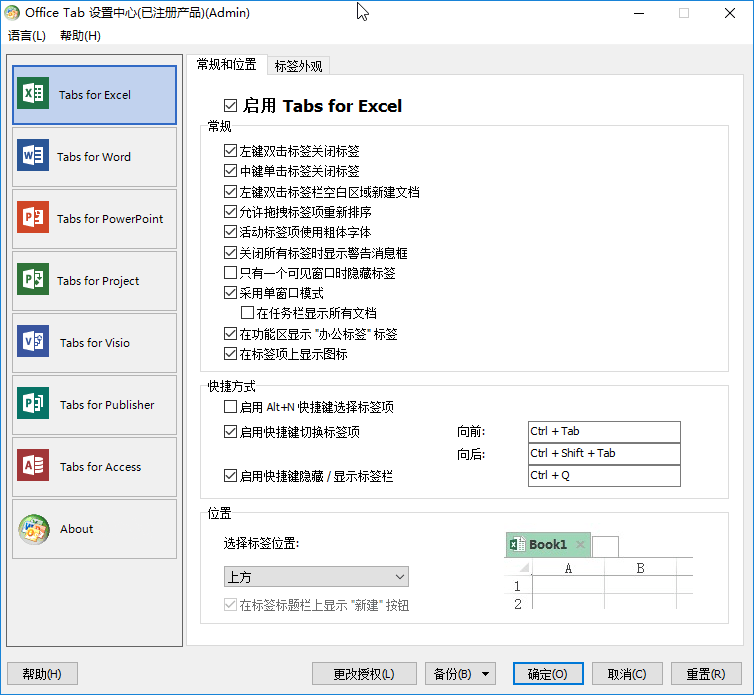Toggle 关闭所有标签时显示警告消息框 checkbox

230,253
